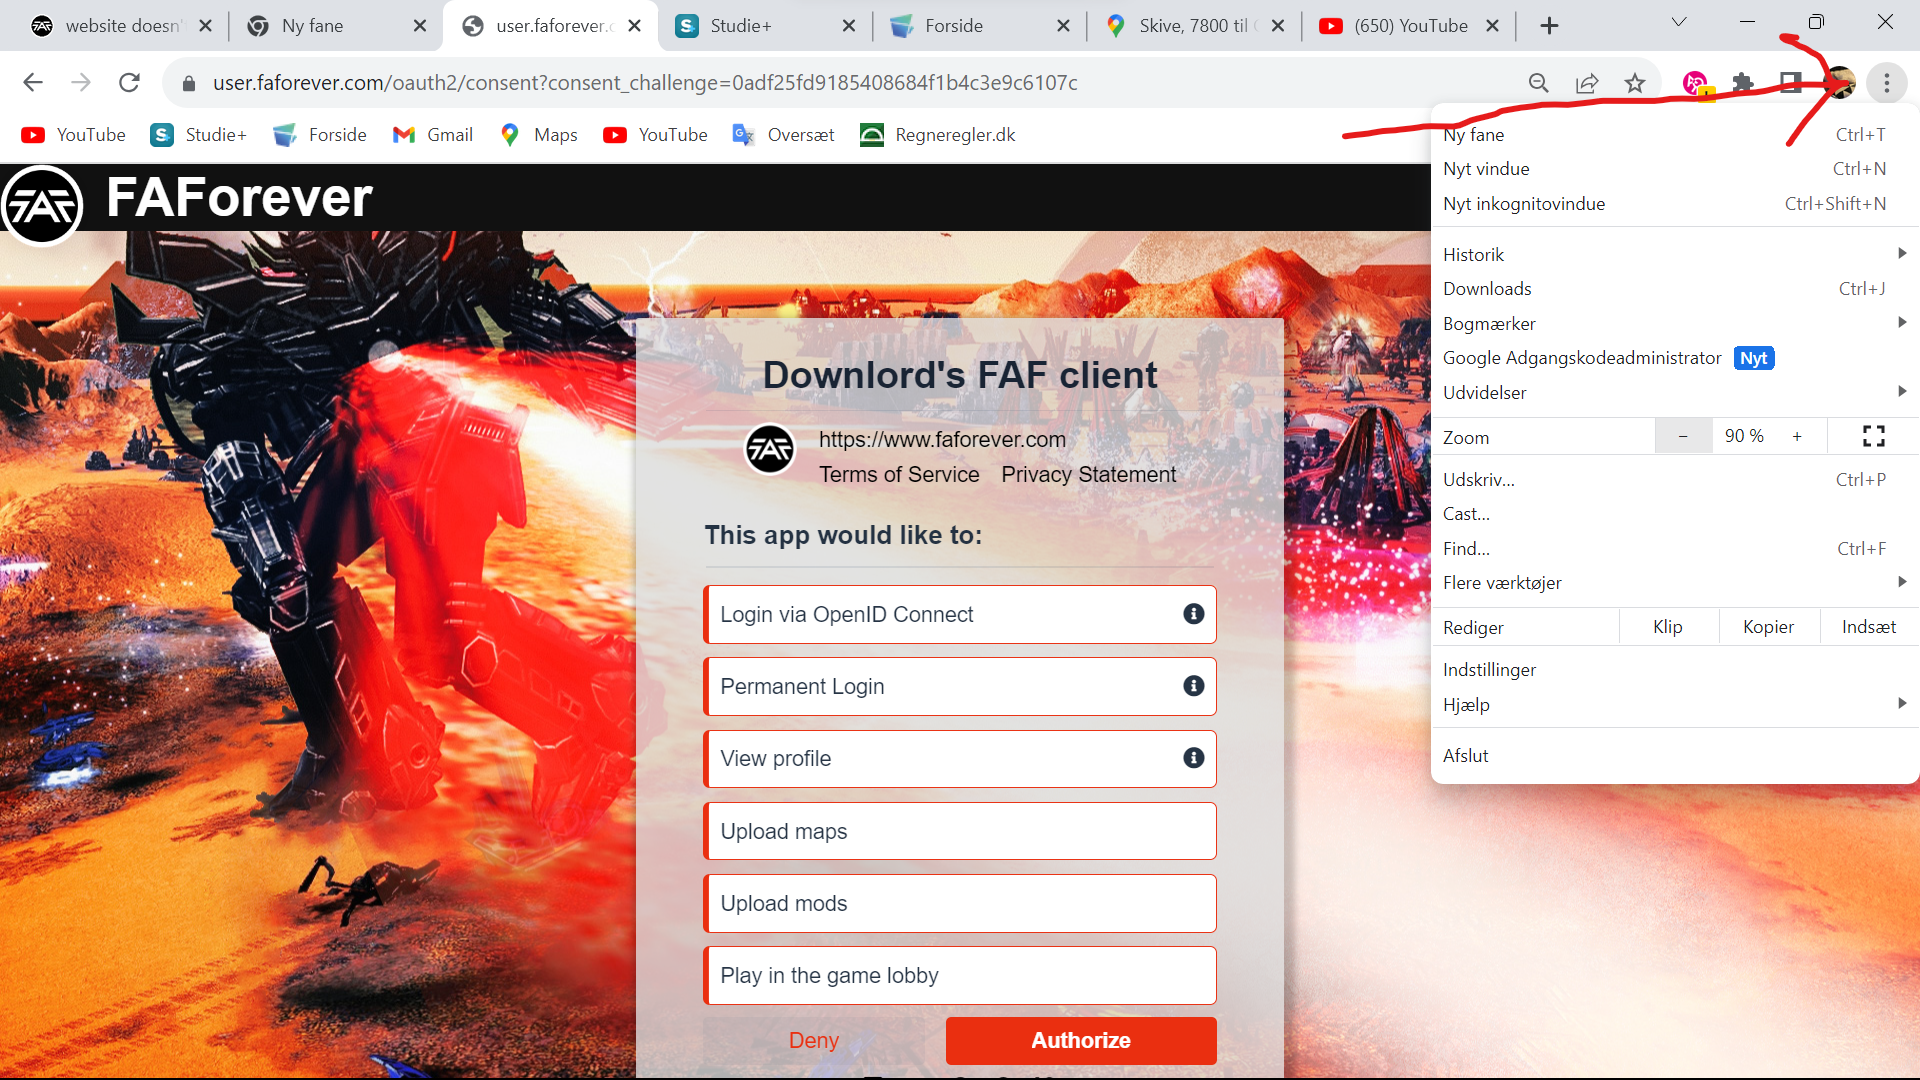Screen dimensions: 1920x1080
Task: Open Google Adgangskodeadministrator
Action: point(1673,358)
